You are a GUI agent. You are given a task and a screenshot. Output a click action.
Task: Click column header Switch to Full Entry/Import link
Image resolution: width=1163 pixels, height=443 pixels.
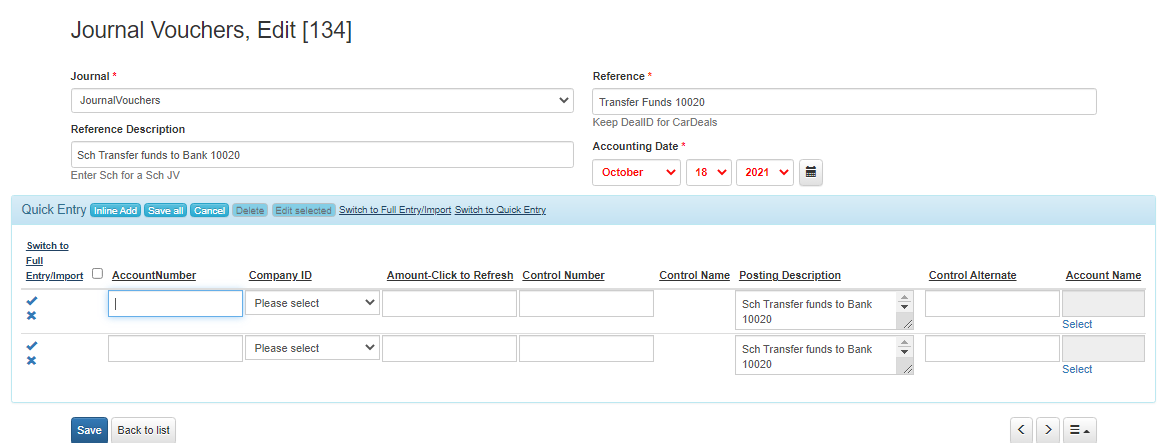click(x=54, y=260)
